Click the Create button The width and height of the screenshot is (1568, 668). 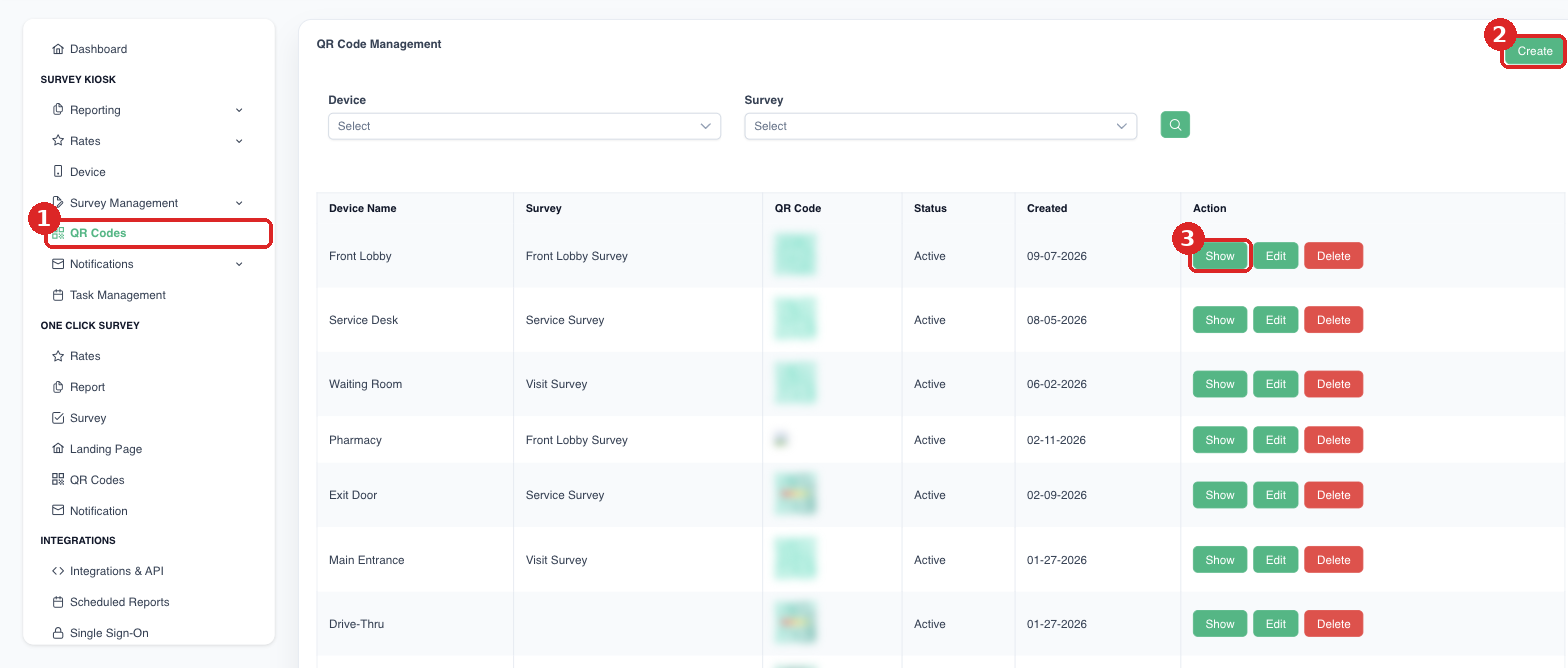pyautogui.click(x=1535, y=51)
